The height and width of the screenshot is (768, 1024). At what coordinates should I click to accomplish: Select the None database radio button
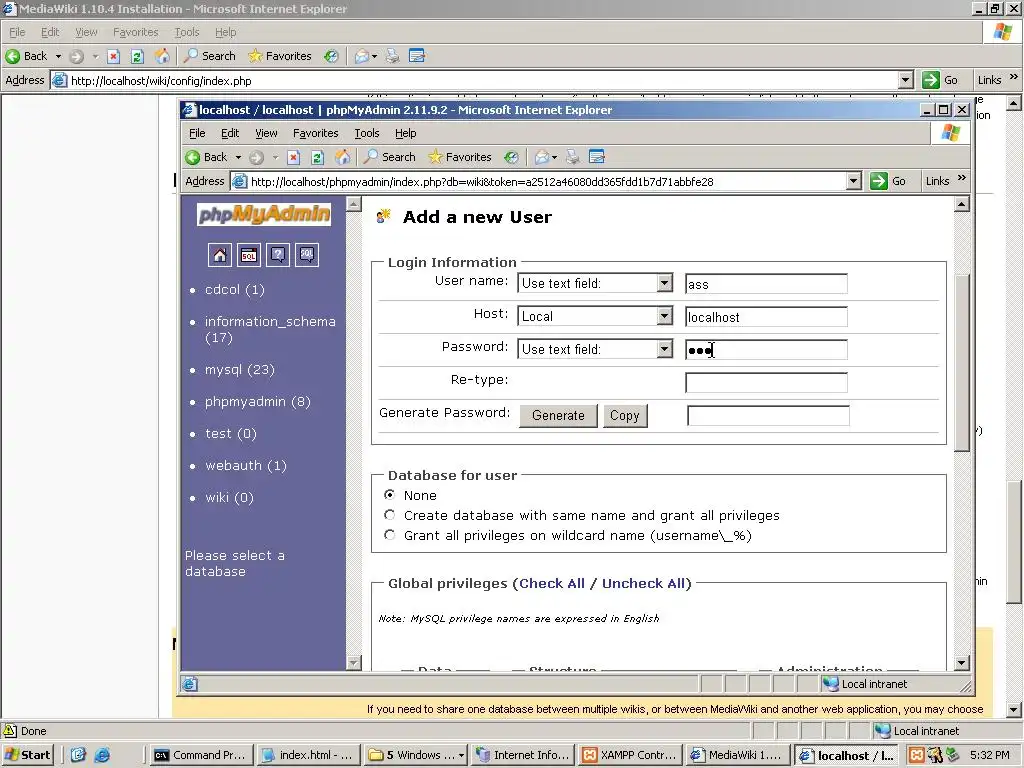point(390,495)
